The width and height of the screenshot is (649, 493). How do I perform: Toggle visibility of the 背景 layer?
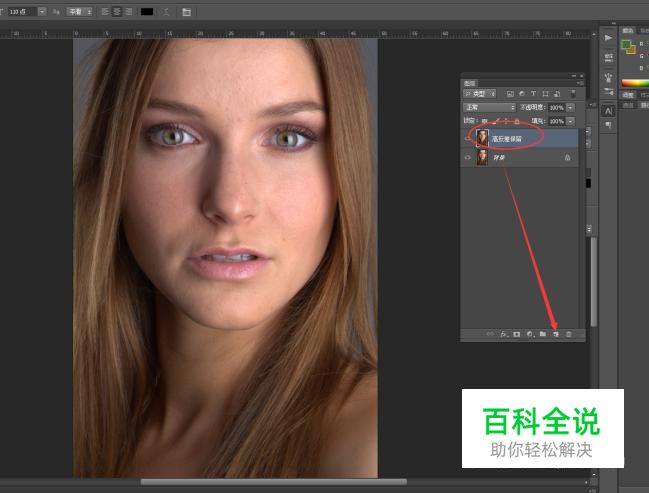(x=468, y=158)
